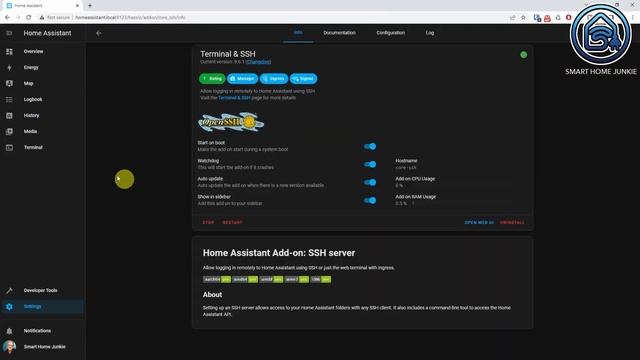Click the Logbook sidebar label
The height and width of the screenshot is (360, 640).
pos(33,99)
